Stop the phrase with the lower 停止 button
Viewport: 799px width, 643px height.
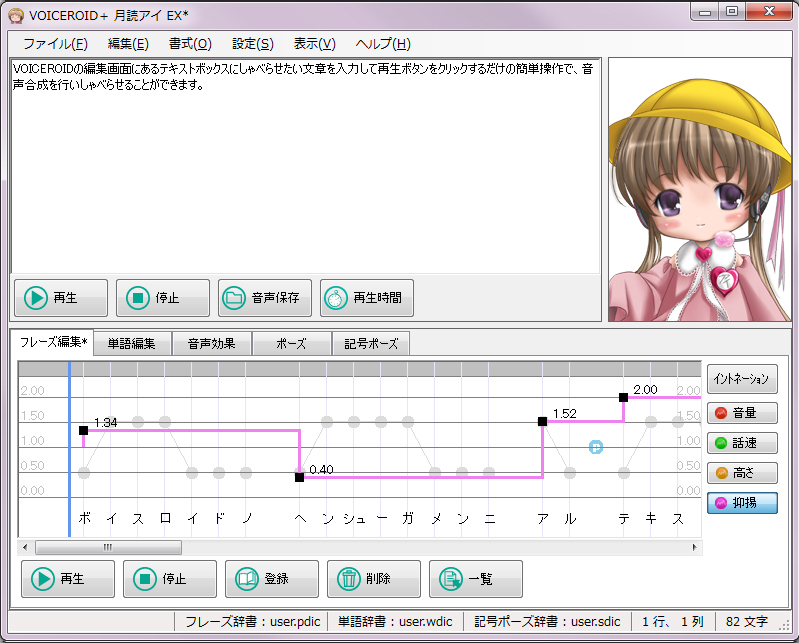170,579
